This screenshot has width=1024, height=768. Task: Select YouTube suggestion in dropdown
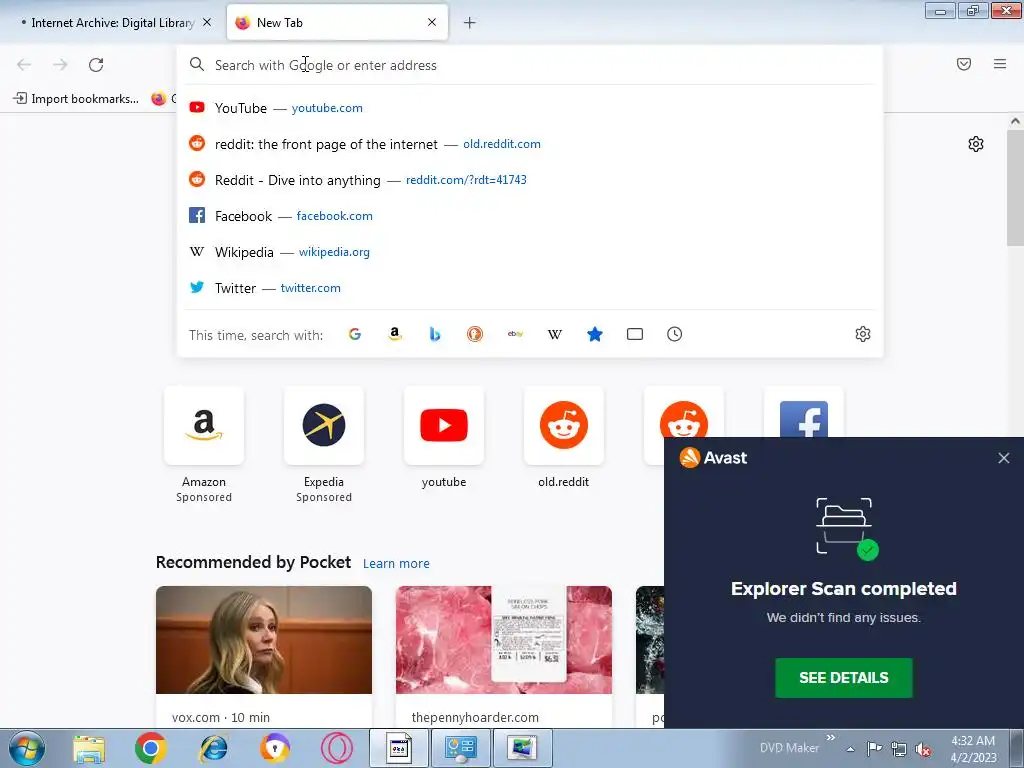[530, 108]
